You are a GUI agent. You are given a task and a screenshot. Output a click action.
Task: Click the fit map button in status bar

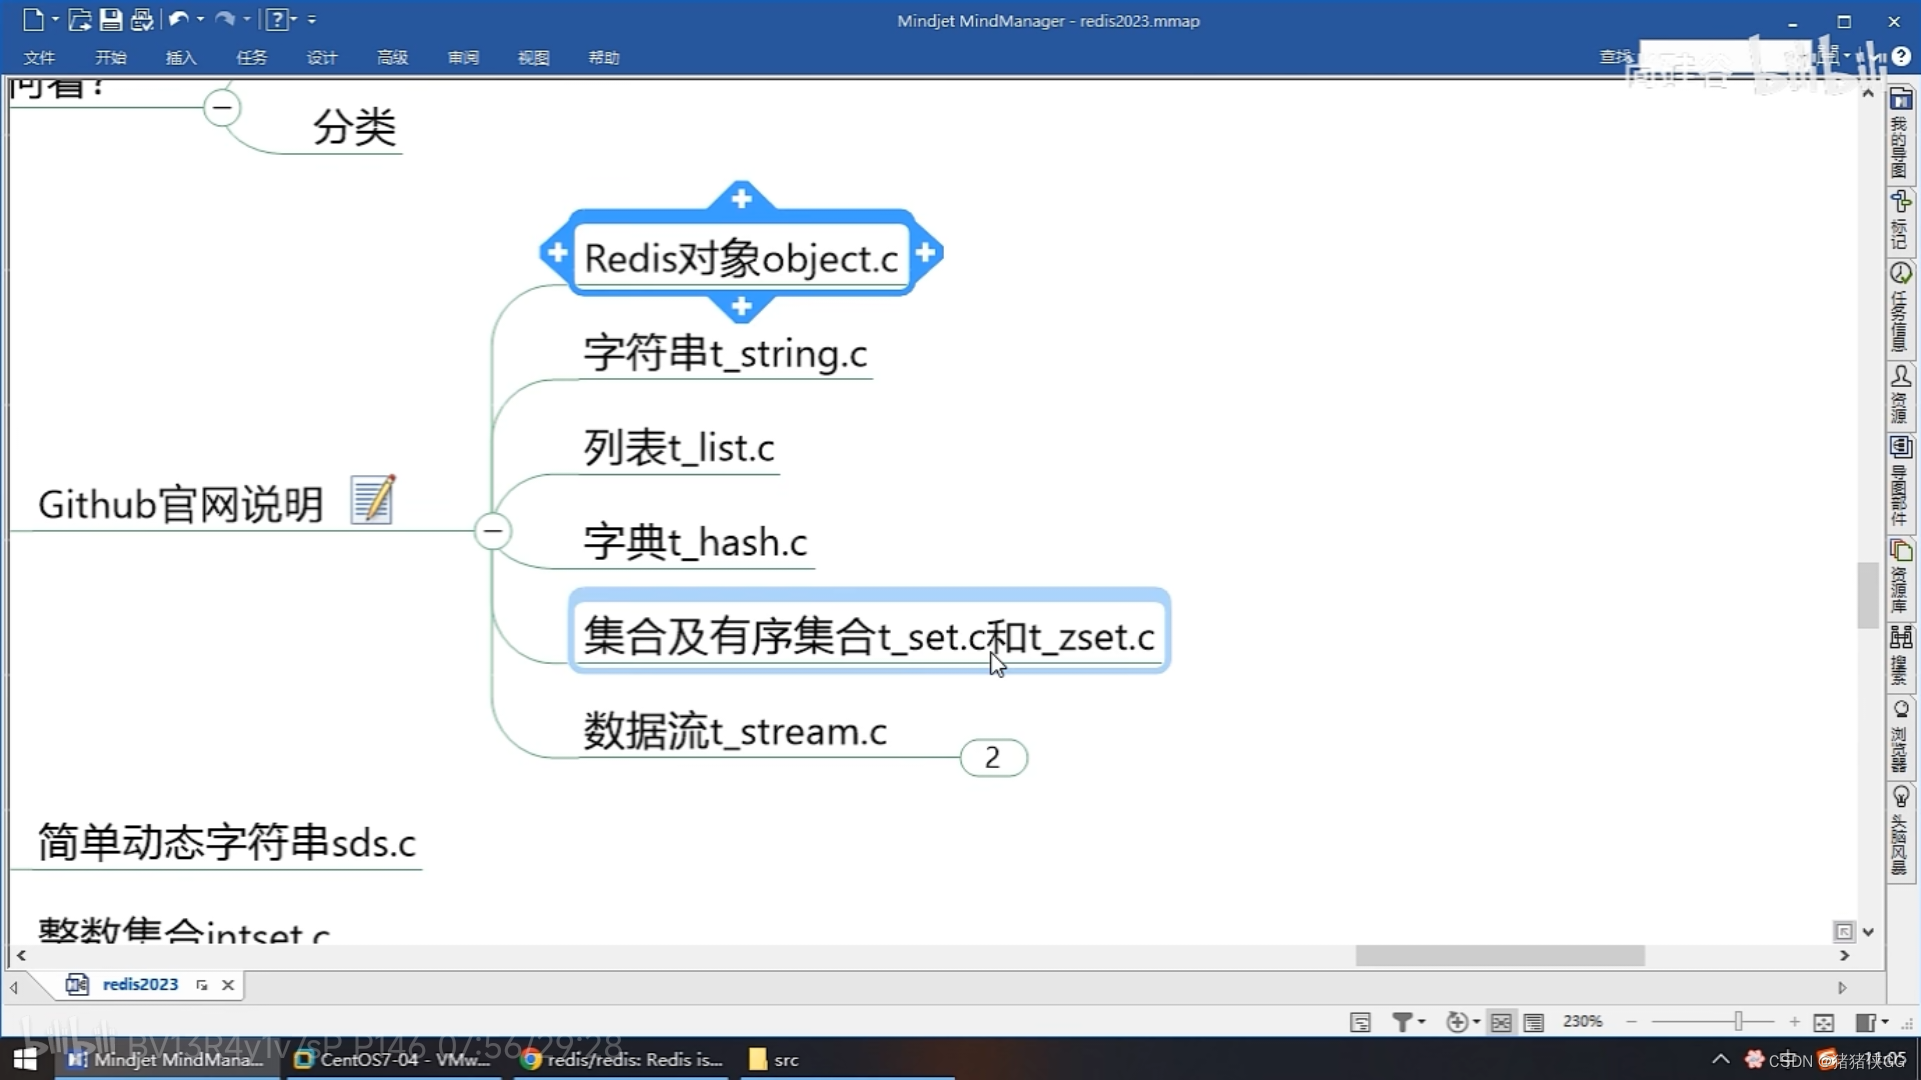coord(1823,1021)
